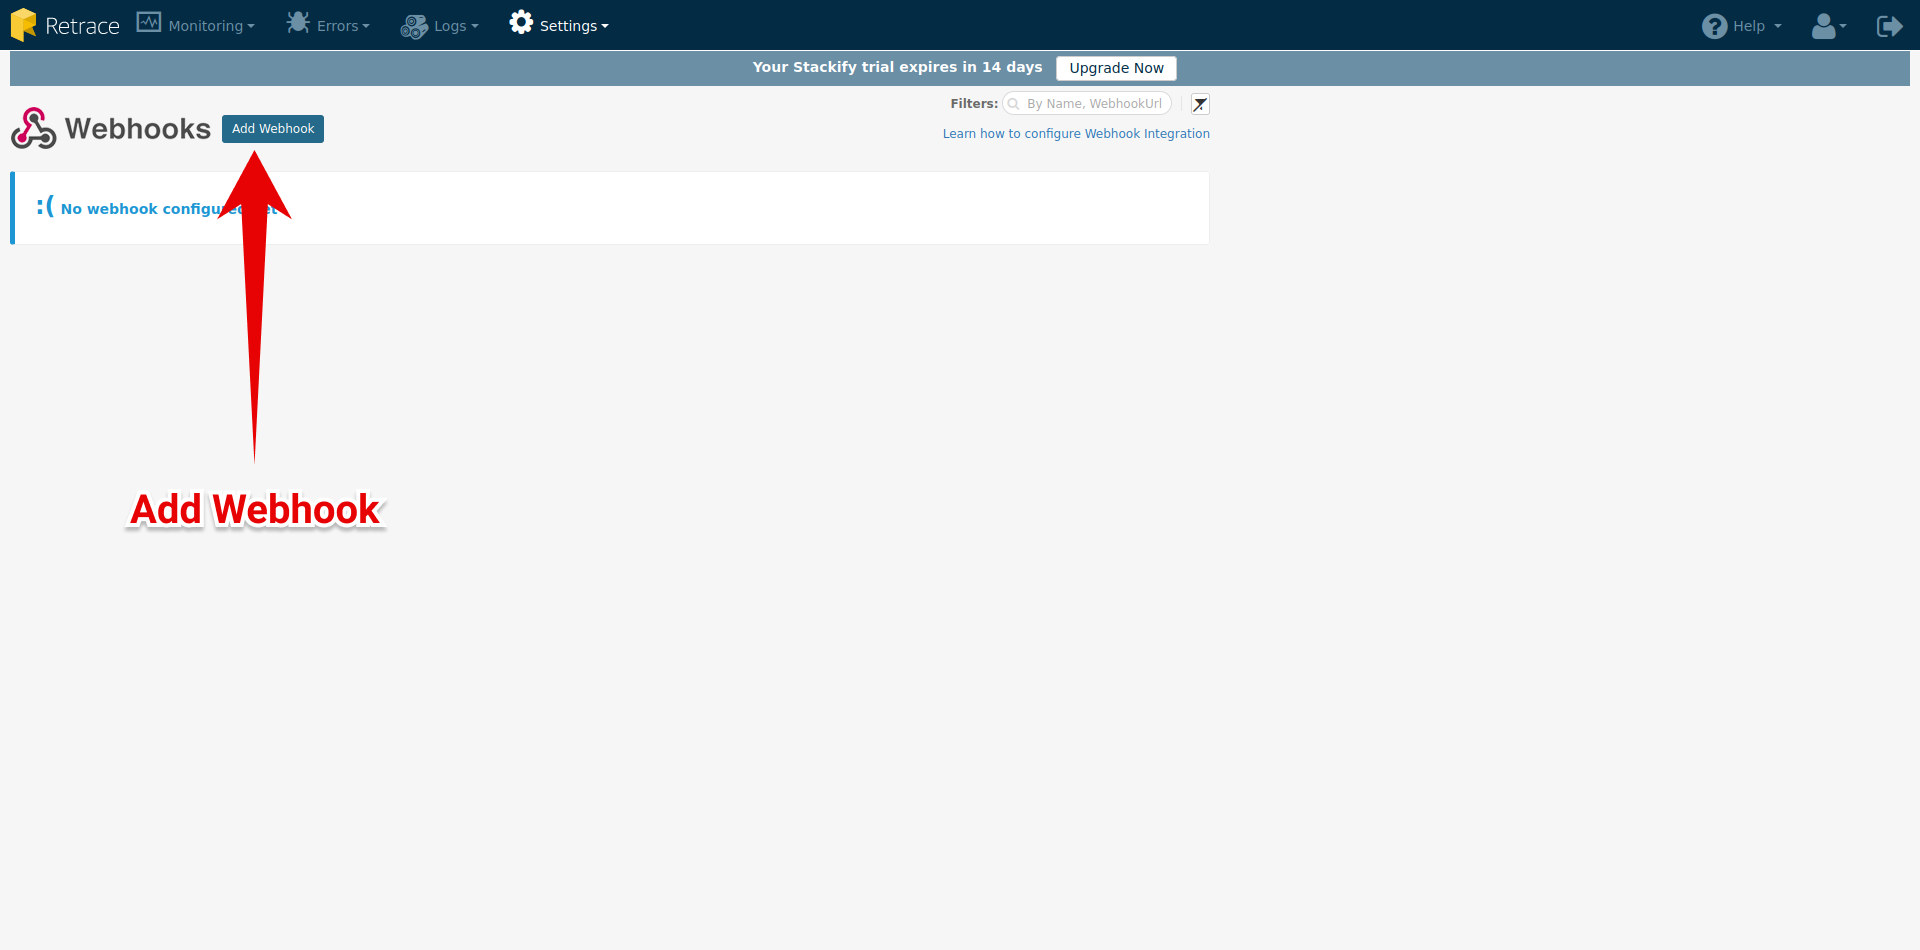Click the Help question mark icon
This screenshot has height=950, width=1920.
(x=1714, y=26)
